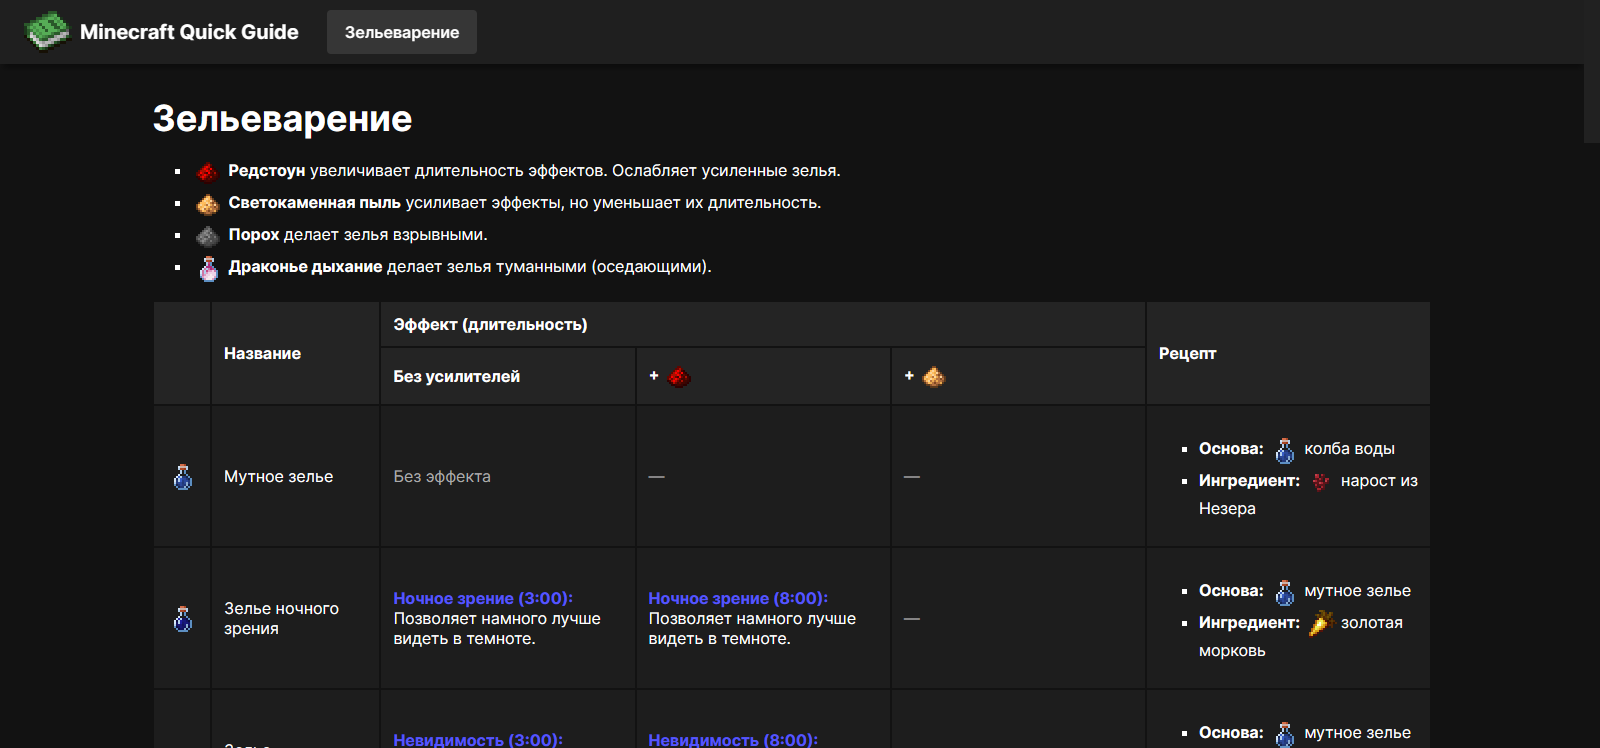Click the bold word Порох
This screenshot has height=748, width=1600.
coord(254,235)
